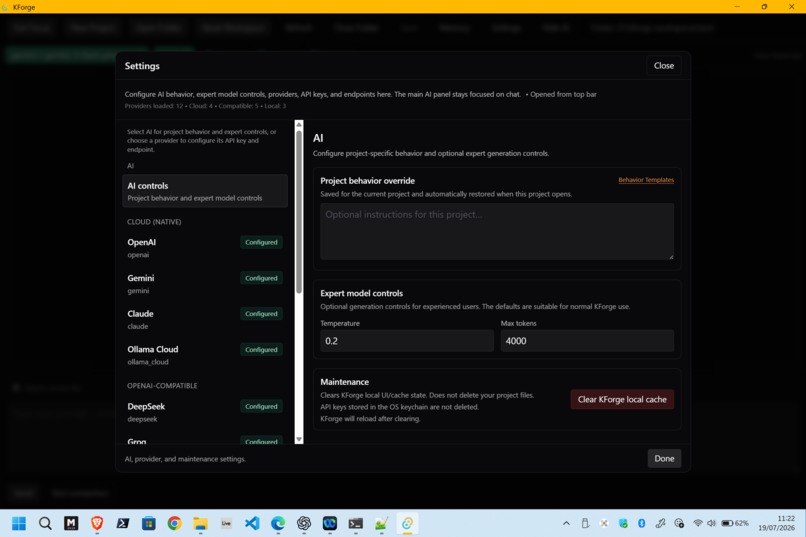The height and width of the screenshot is (537, 806).
Task: Click the volume speaker tray icon
Action: pos(711,523)
